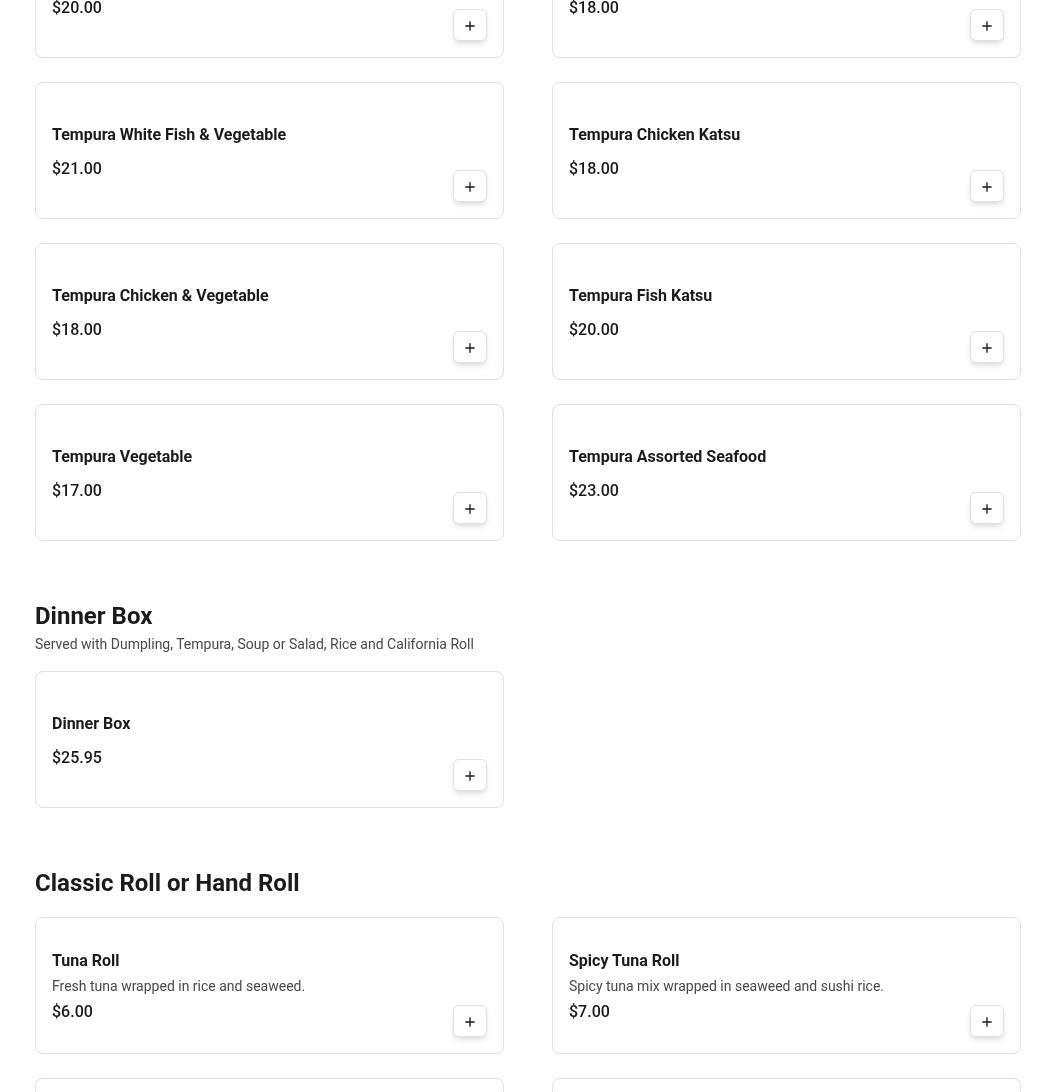
Task: Click the Tempura Vegetable item name
Action: coord(122,456)
